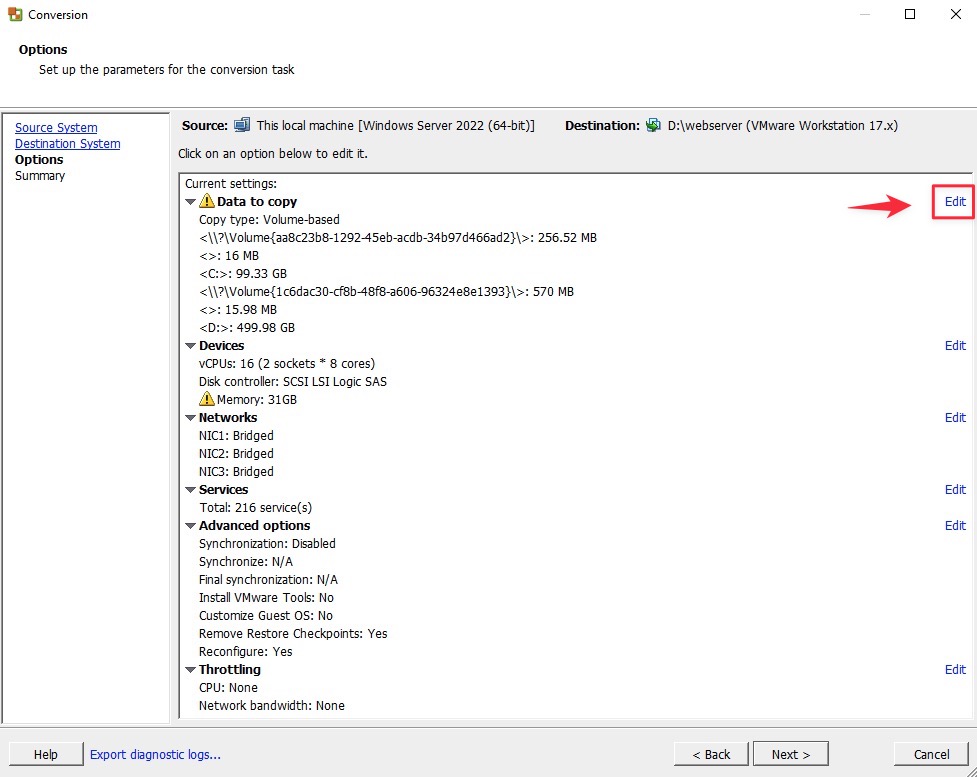Grab the window resize grip corner
This screenshot has width=977, height=777.
point(971,771)
